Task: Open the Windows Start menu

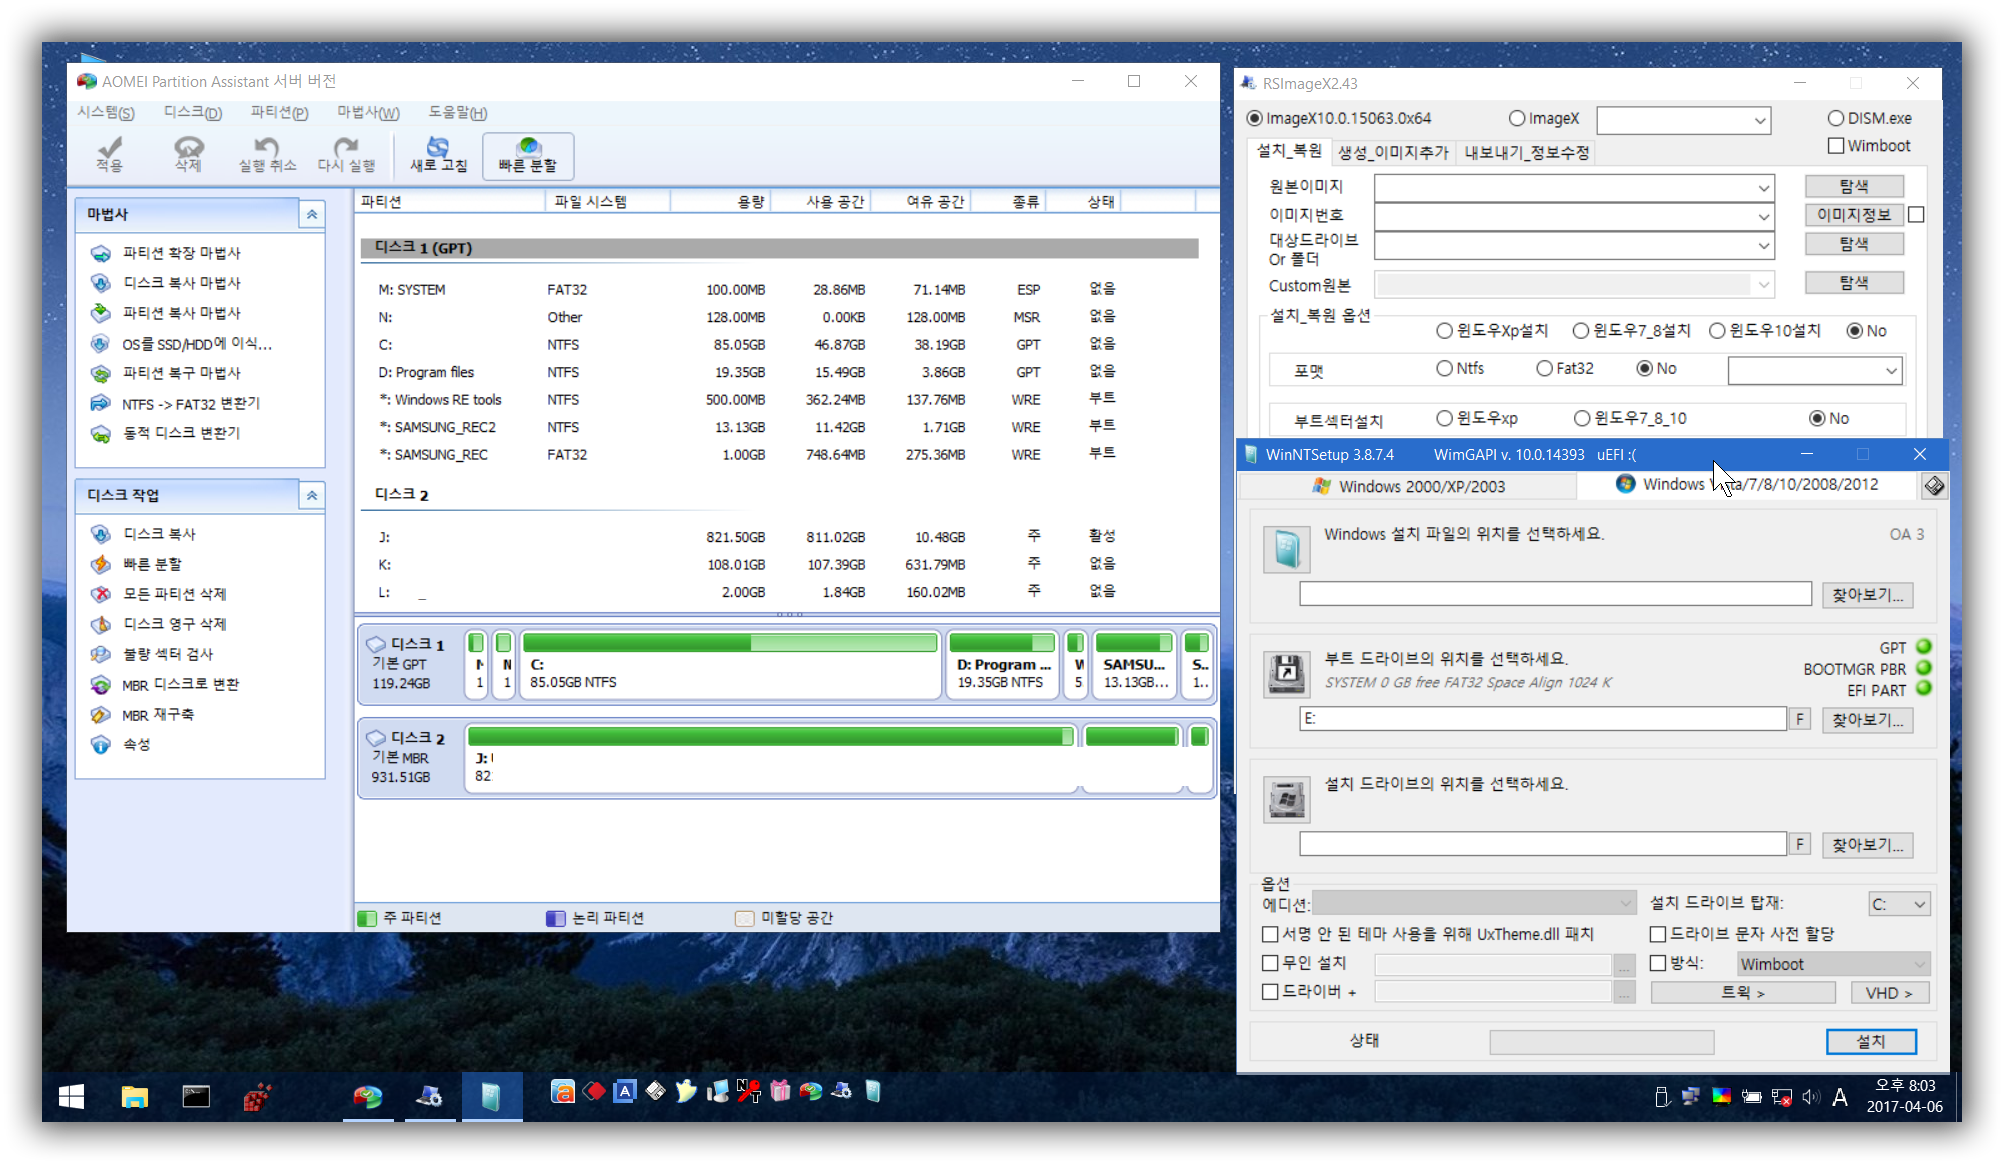Action: 71,1097
